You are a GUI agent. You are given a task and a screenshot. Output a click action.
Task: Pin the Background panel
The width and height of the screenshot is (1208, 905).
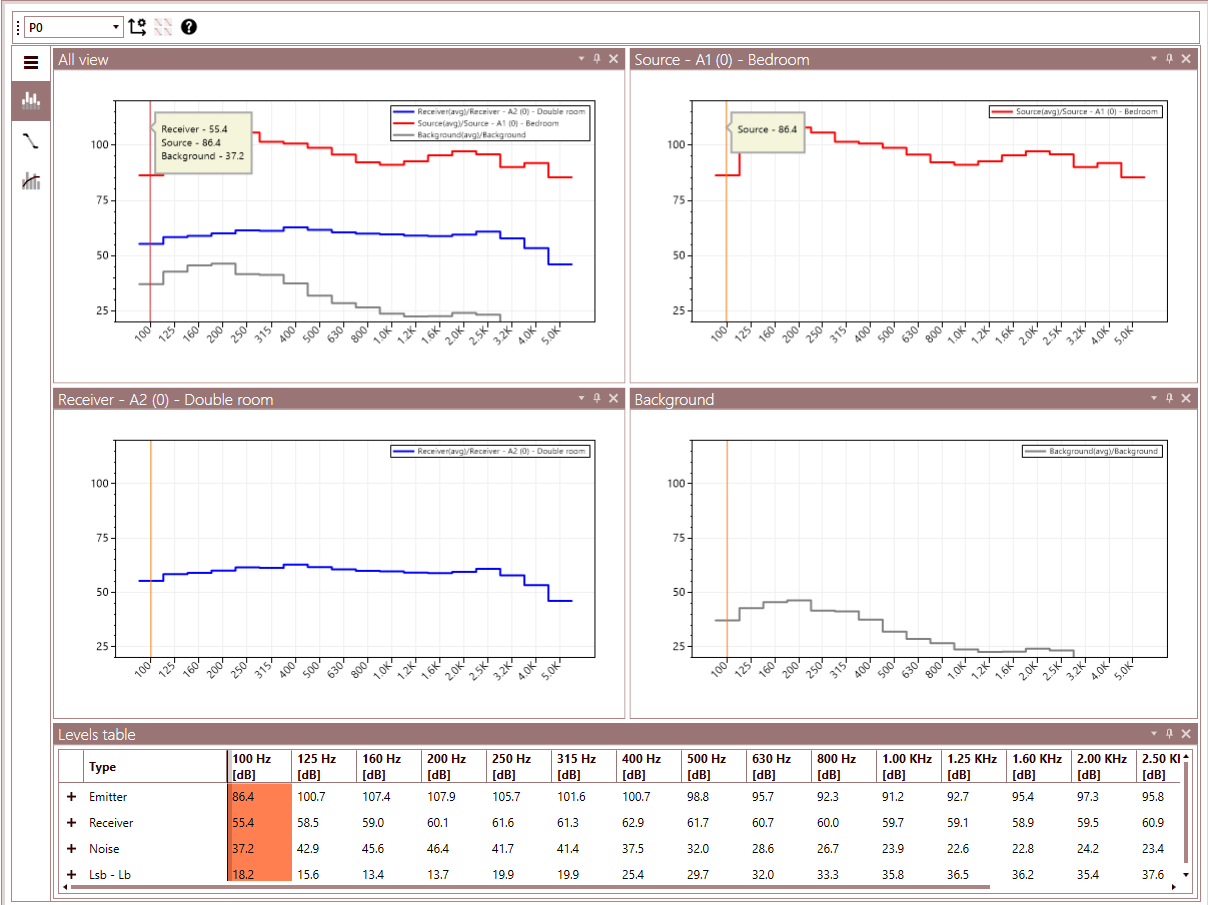pos(1169,398)
